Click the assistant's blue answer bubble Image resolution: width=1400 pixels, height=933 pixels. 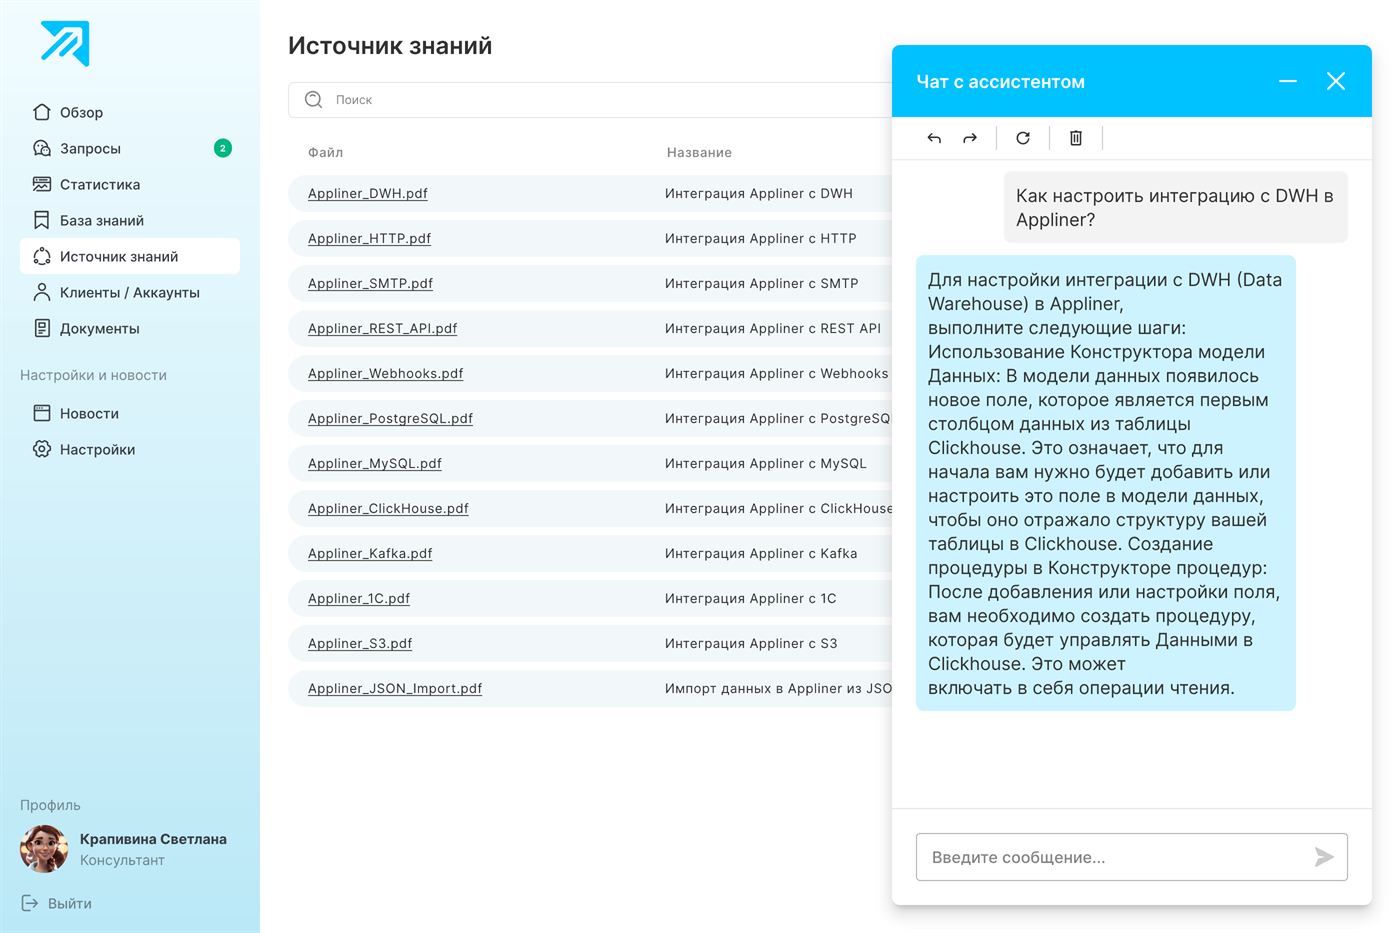1106,483
